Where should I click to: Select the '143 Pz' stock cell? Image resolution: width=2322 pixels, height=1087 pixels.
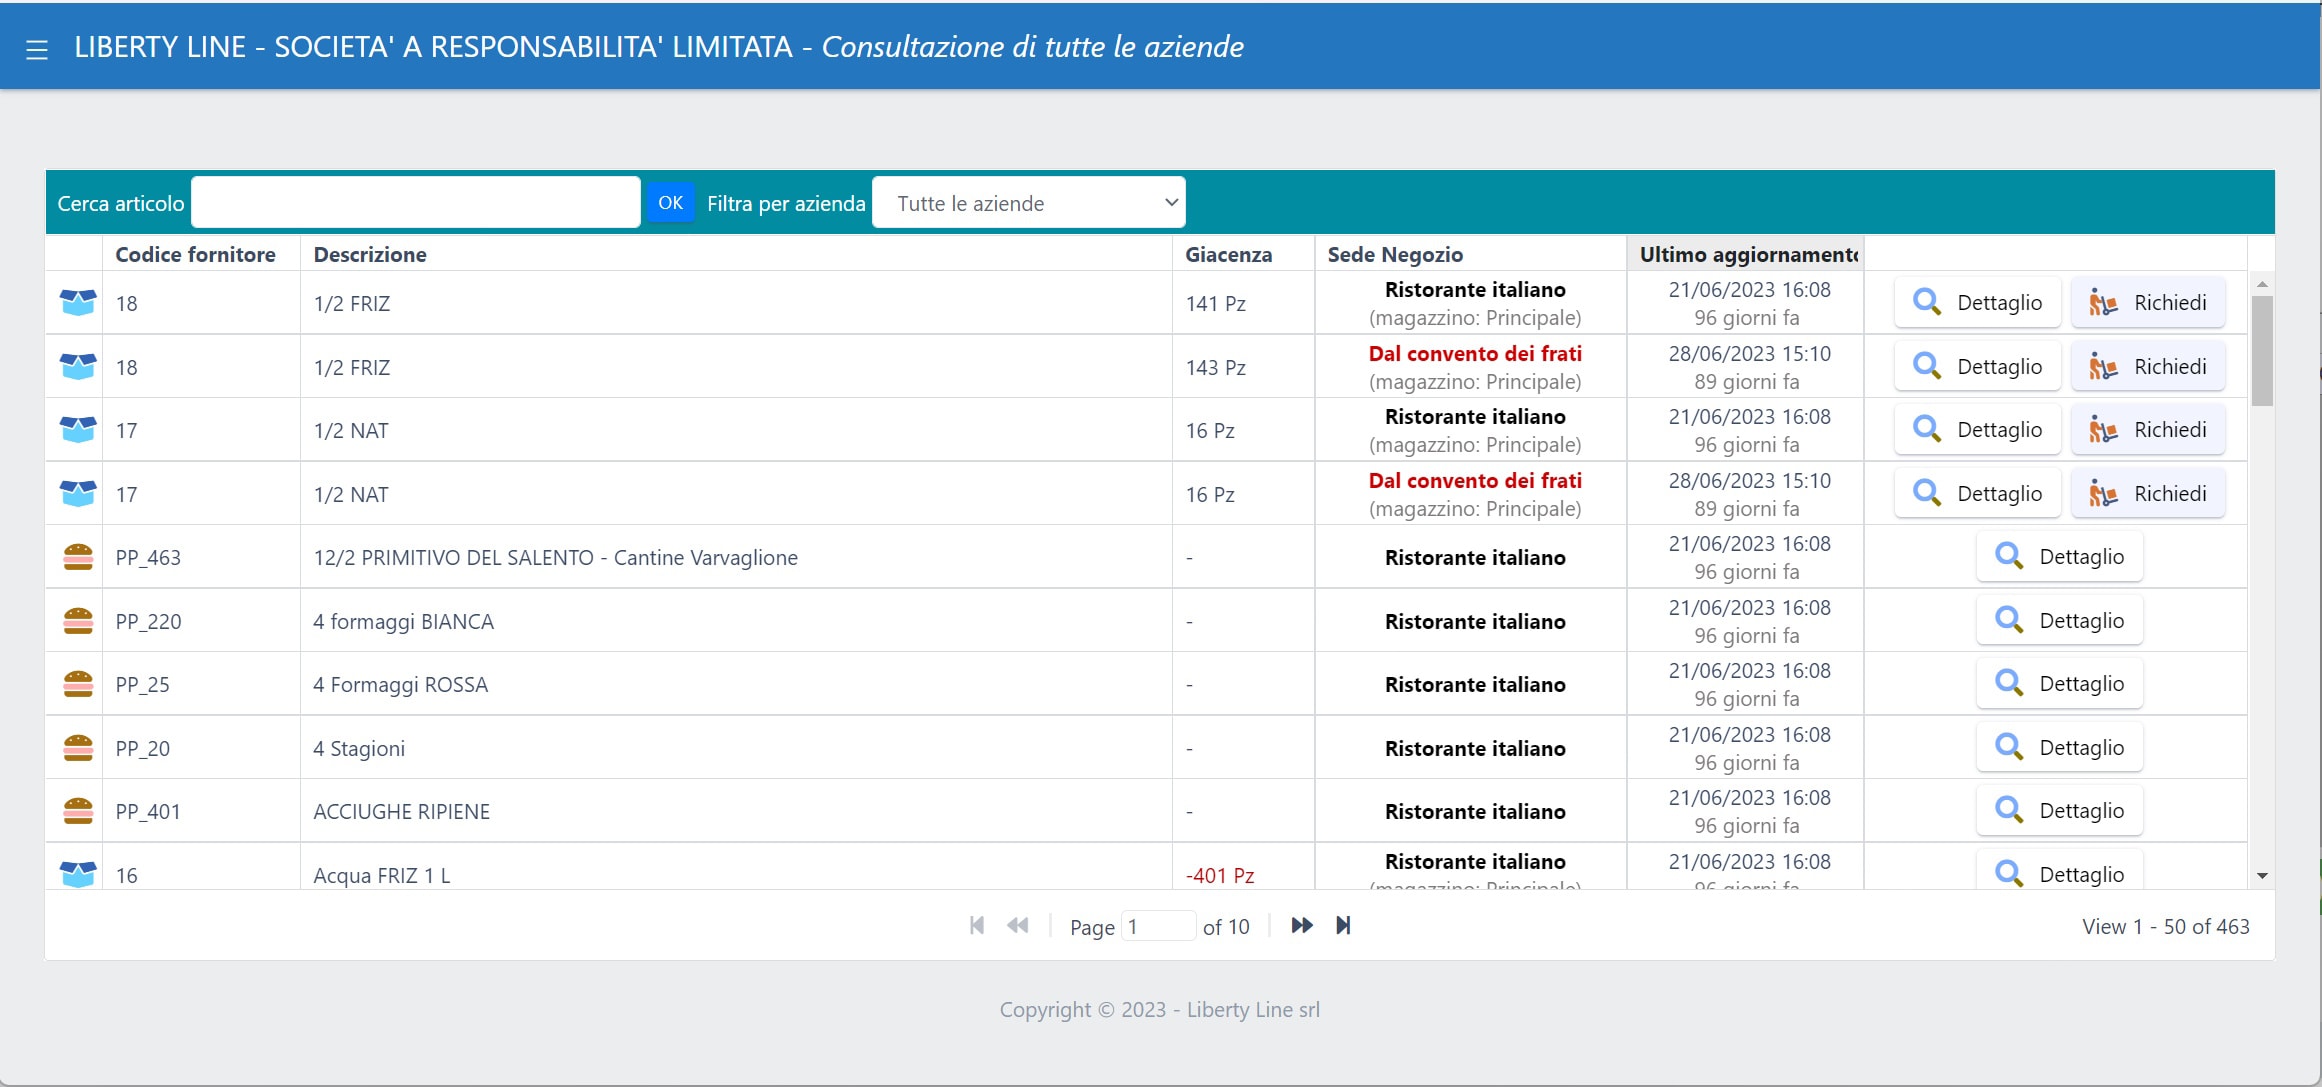(x=1243, y=367)
